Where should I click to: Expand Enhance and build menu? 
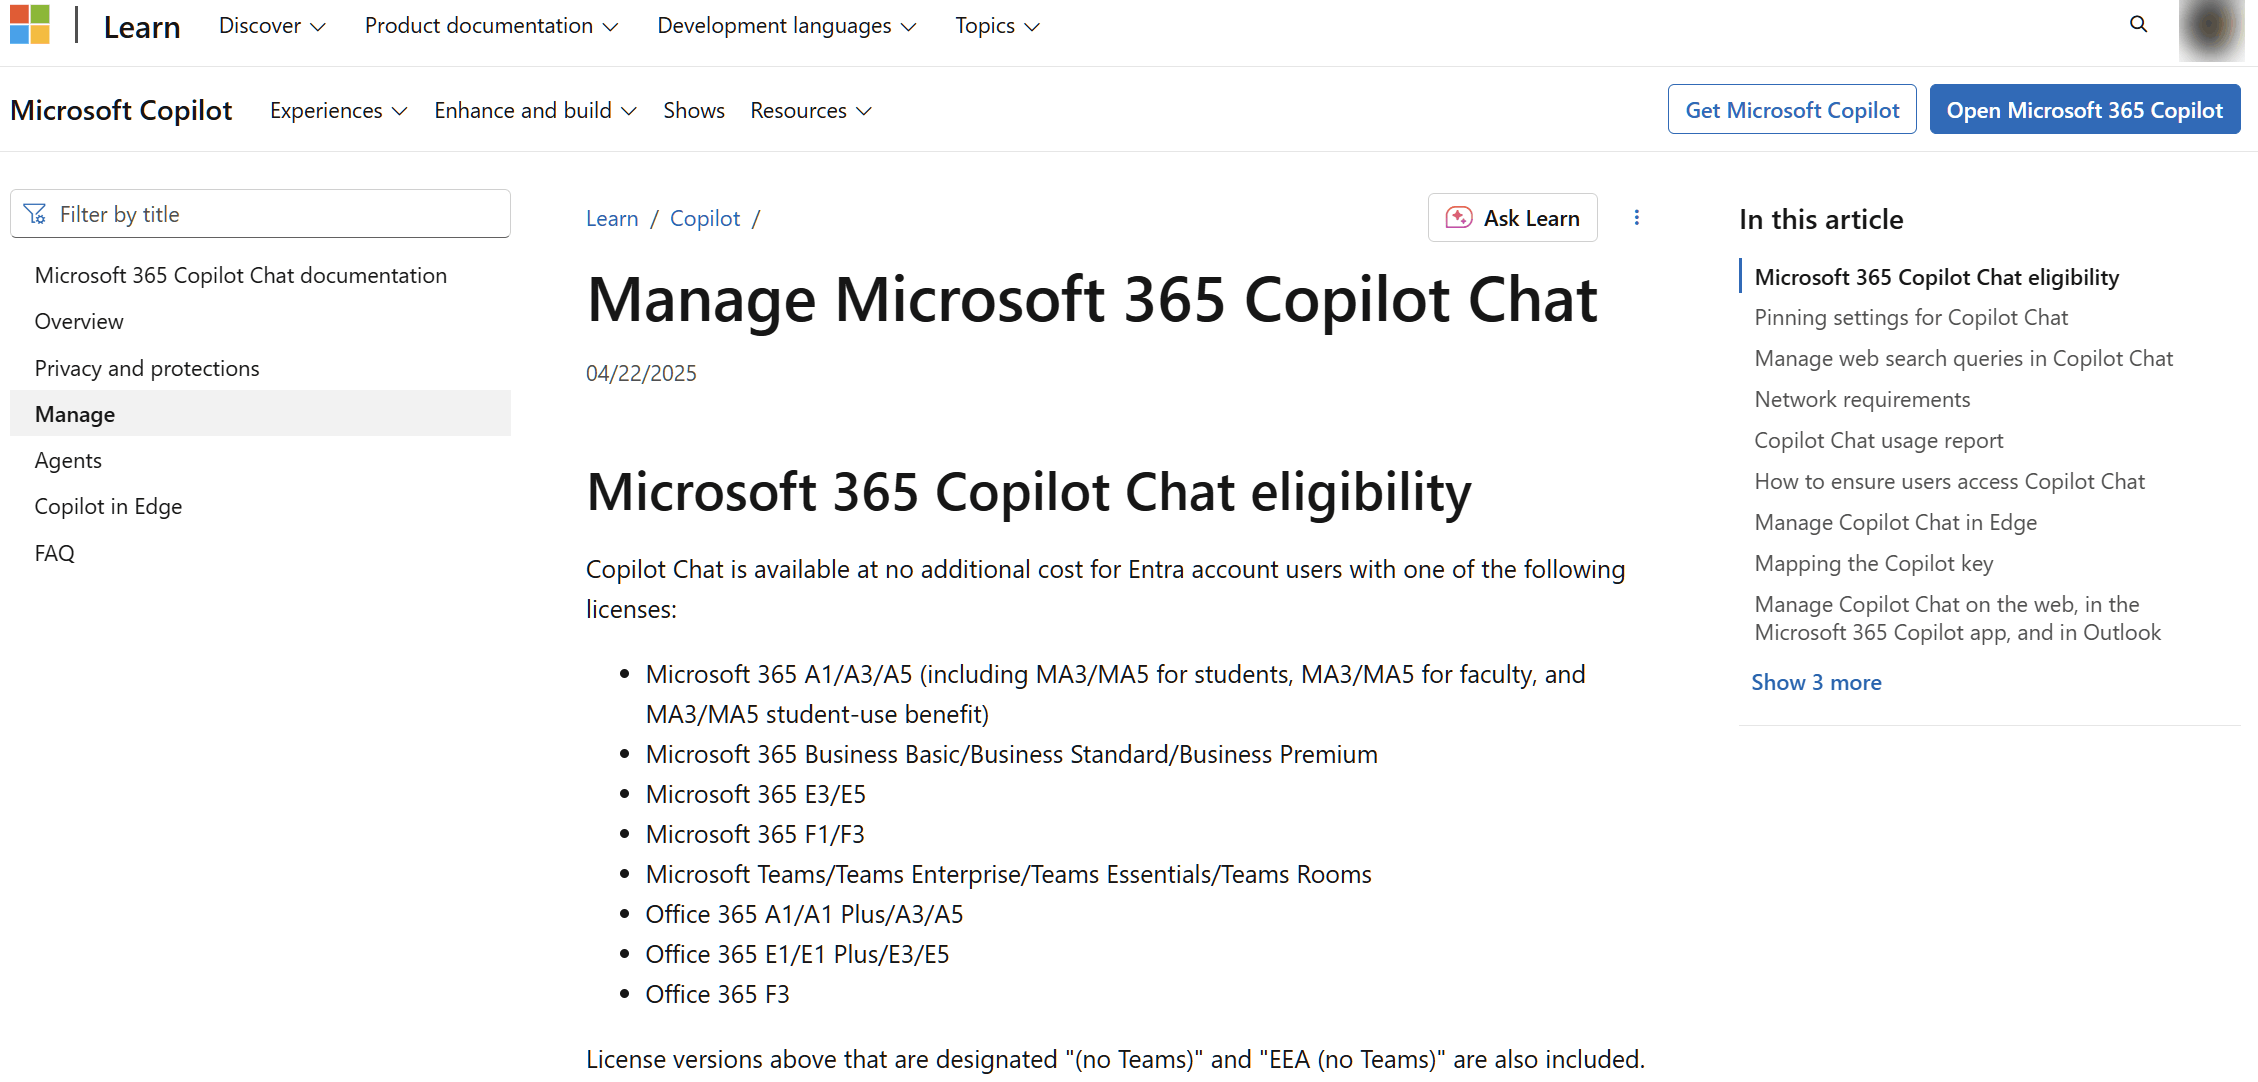[535, 110]
